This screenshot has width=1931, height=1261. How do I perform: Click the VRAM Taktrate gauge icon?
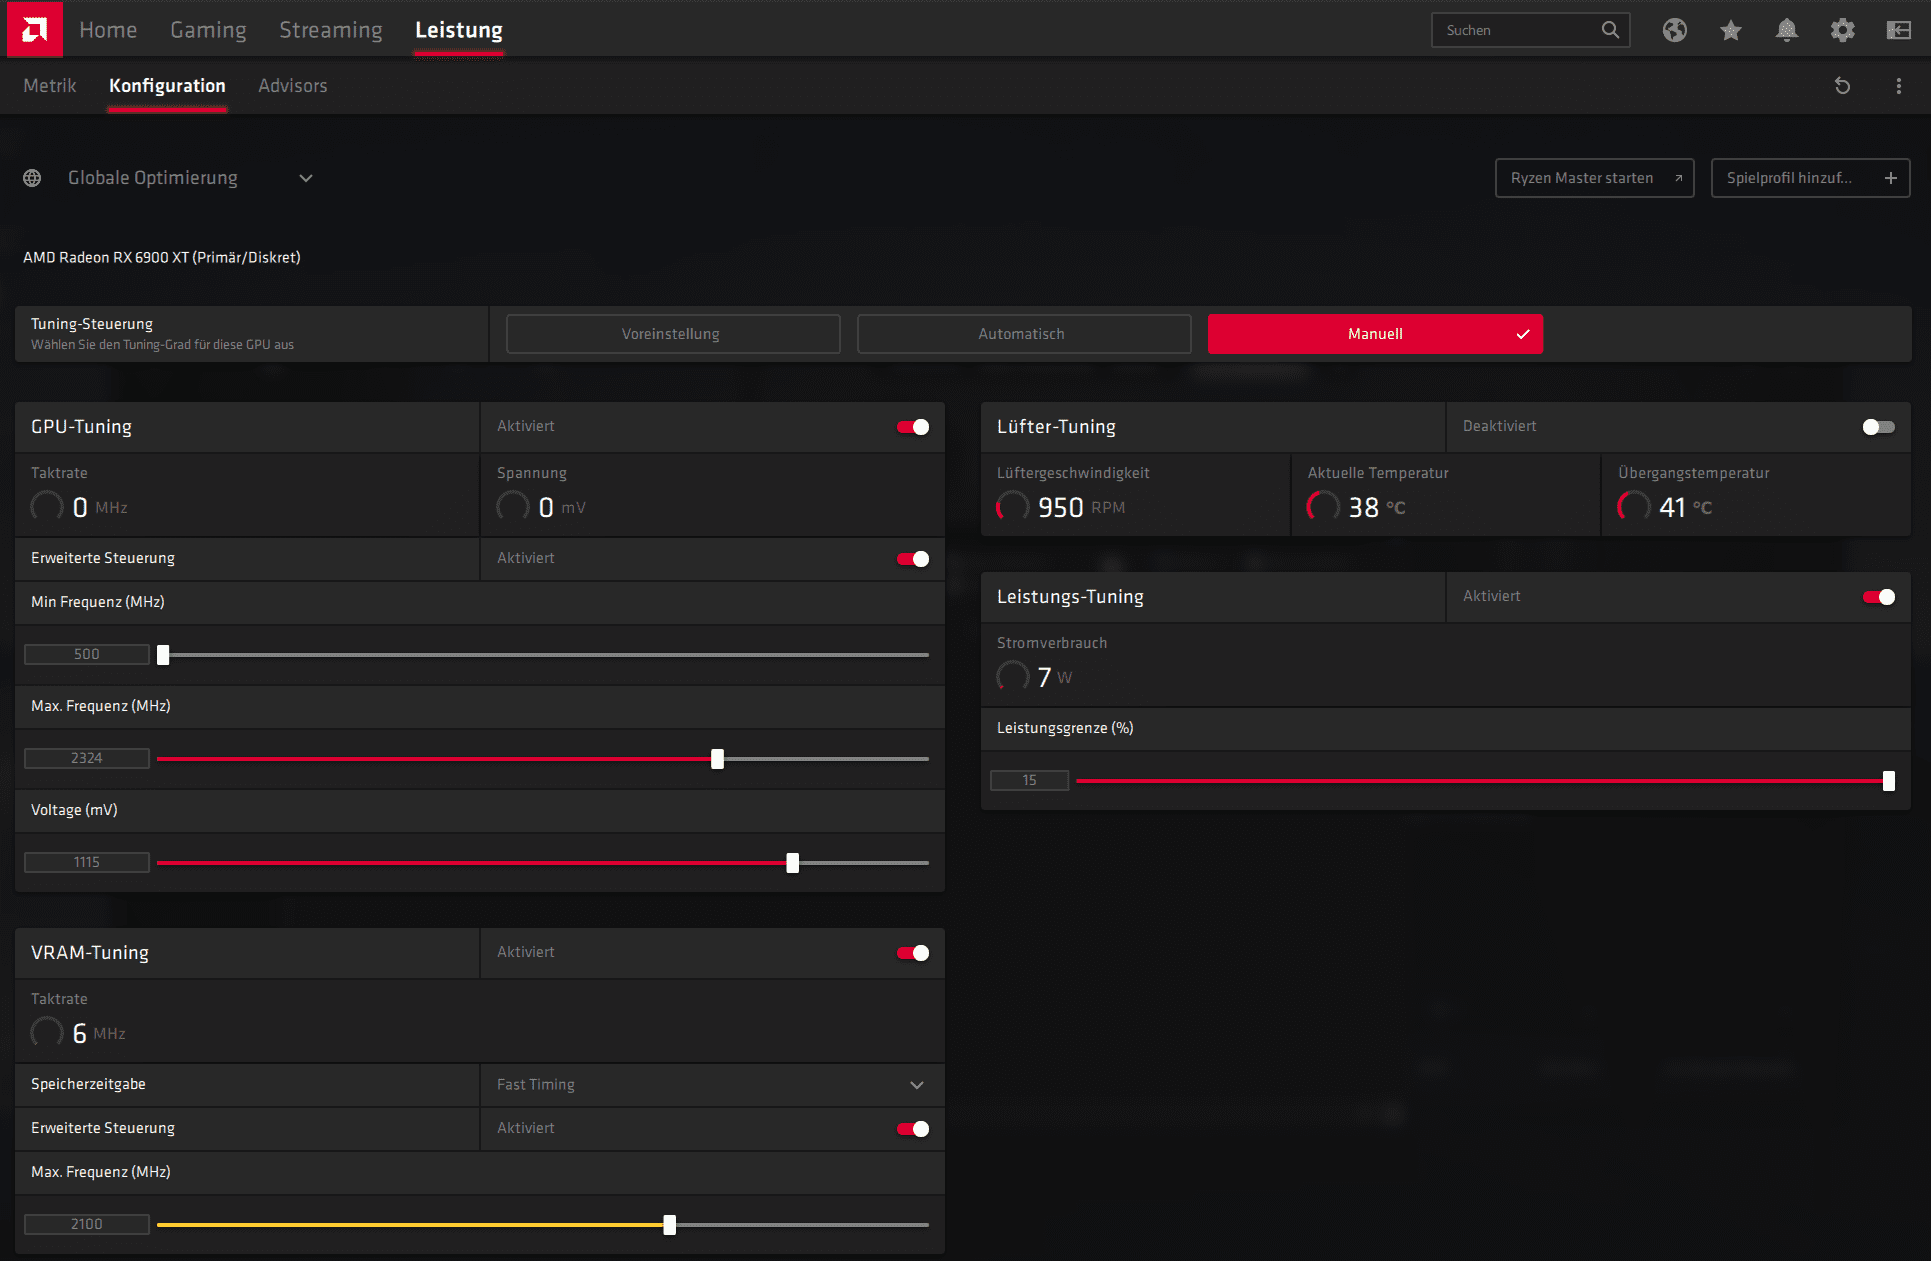[47, 1032]
